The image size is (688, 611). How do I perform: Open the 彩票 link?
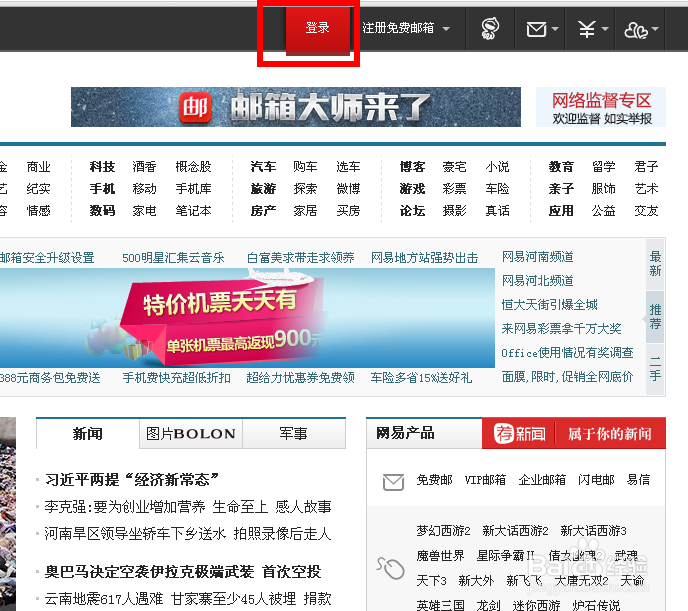point(455,189)
